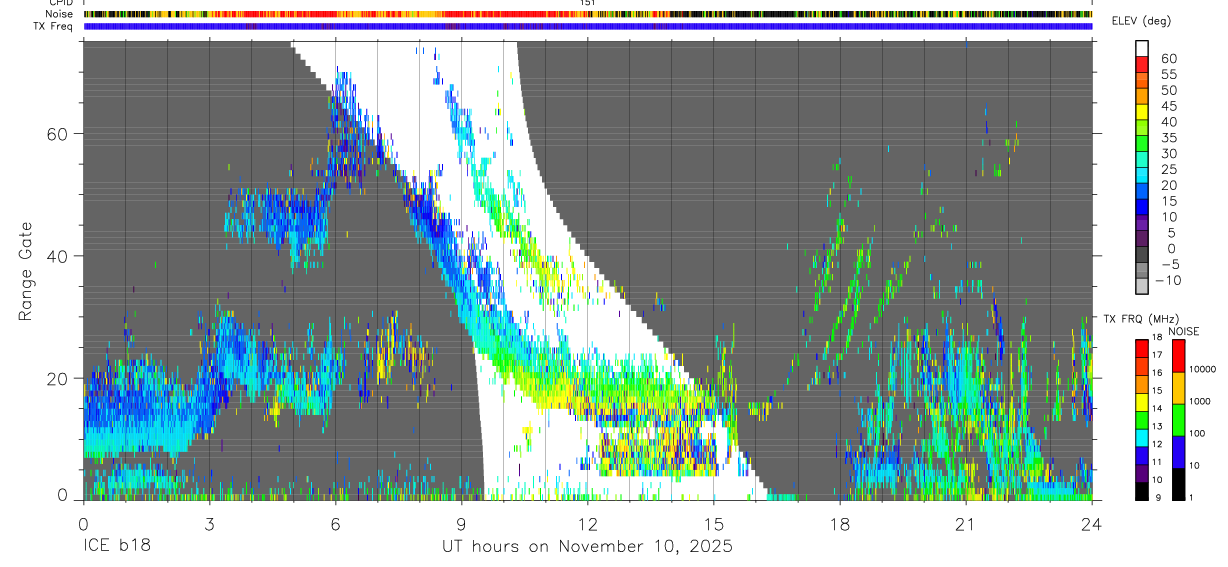
Task: Click the '45' value on the ELEV scale
Action: (x=1168, y=107)
